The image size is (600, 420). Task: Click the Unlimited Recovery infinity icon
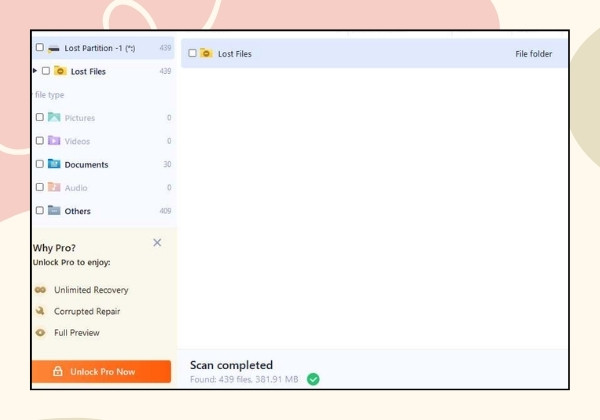[x=40, y=290]
